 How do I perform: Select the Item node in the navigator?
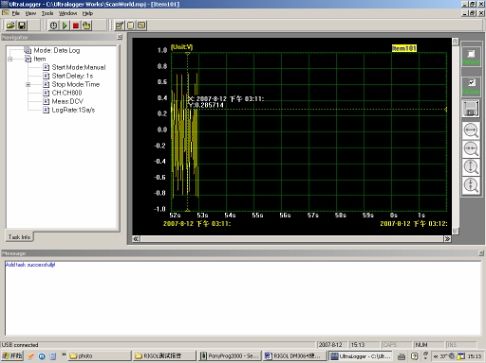pyautogui.click(x=40, y=59)
